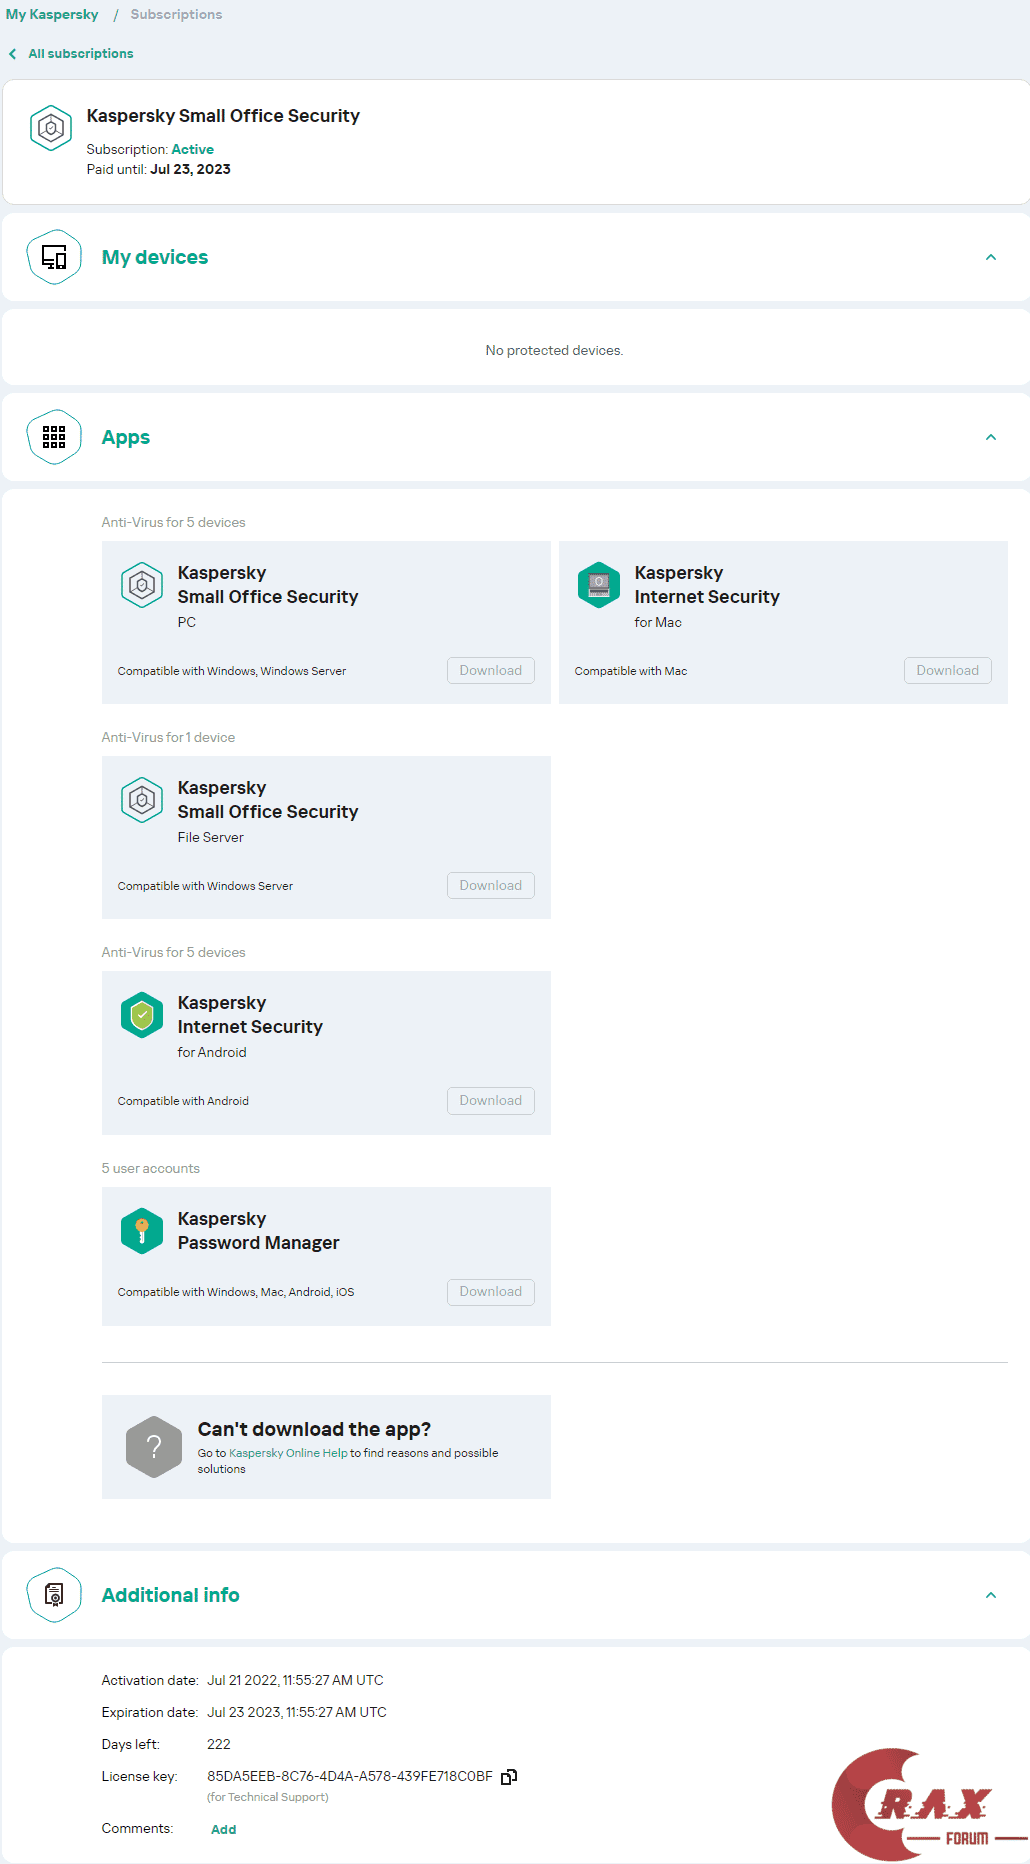1030x1864 pixels.
Task: Go back to All subscriptions
Action: (80, 54)
